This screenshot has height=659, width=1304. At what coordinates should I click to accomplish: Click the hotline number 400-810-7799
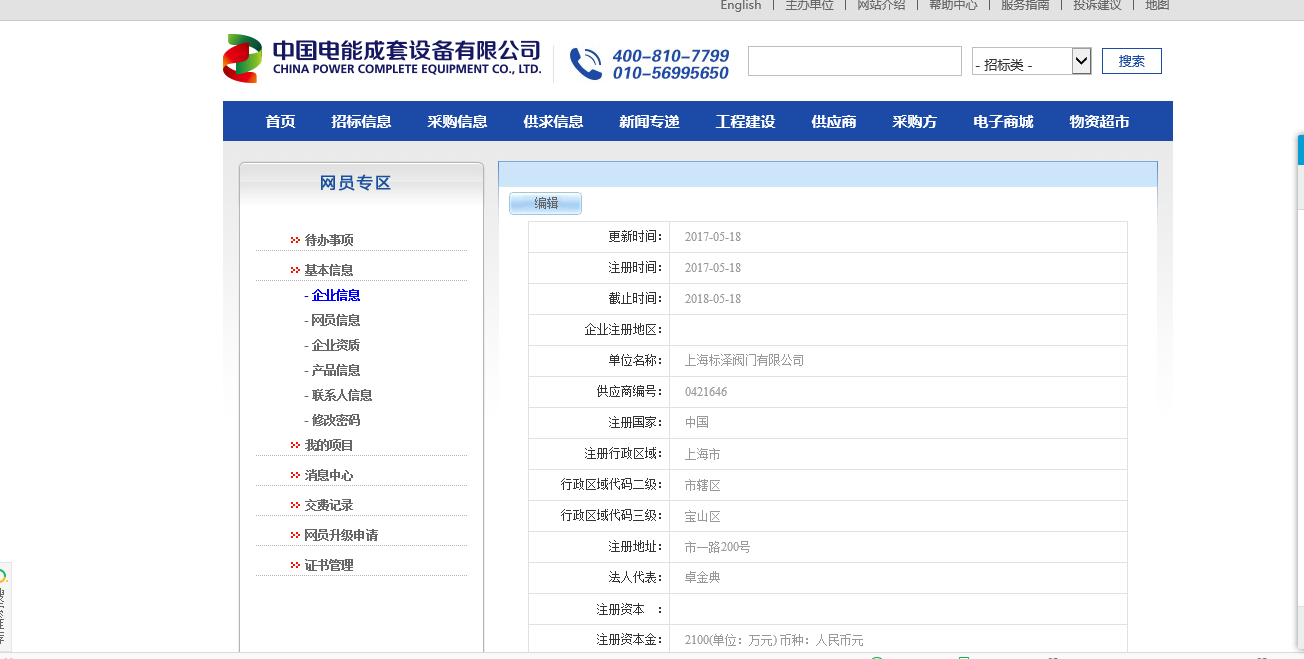[671, 55]
